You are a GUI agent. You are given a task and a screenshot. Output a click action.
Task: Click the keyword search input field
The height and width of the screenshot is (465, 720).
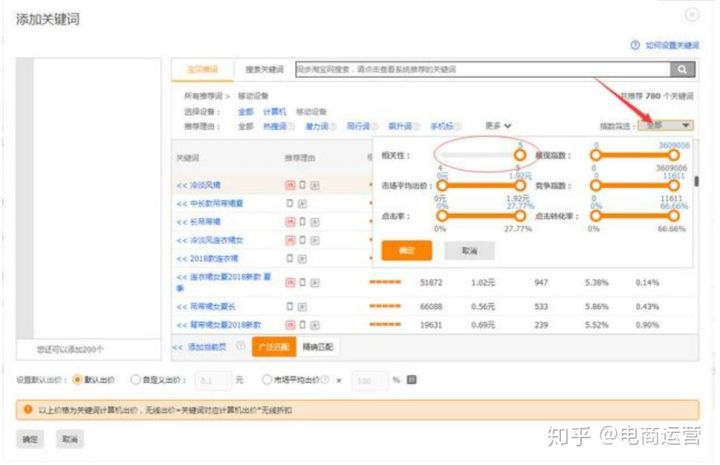[480, 70]
